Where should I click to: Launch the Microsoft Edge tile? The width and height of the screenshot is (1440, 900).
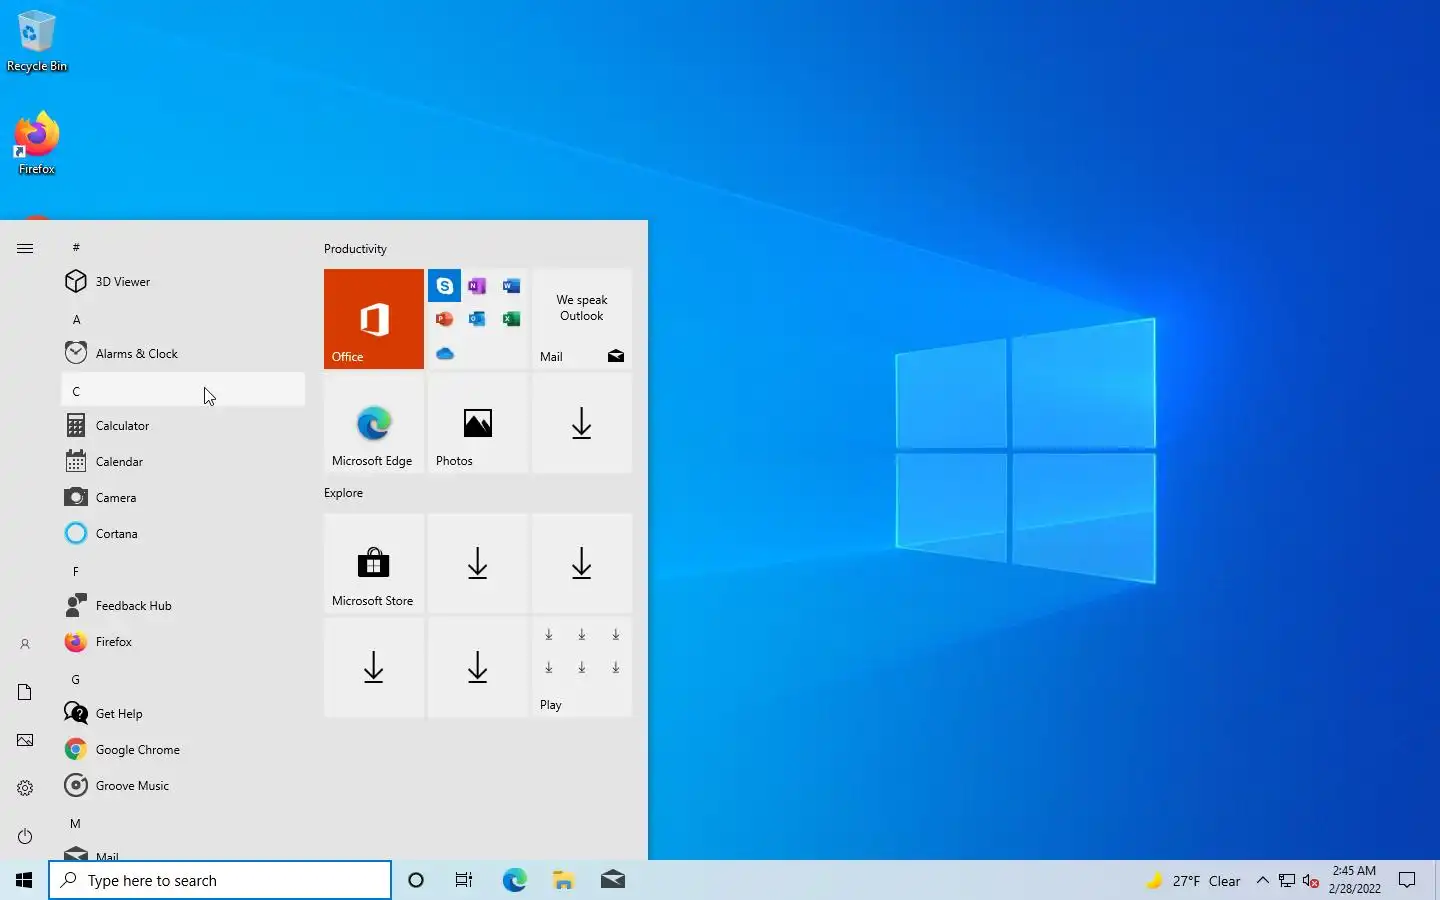(374, 423)
